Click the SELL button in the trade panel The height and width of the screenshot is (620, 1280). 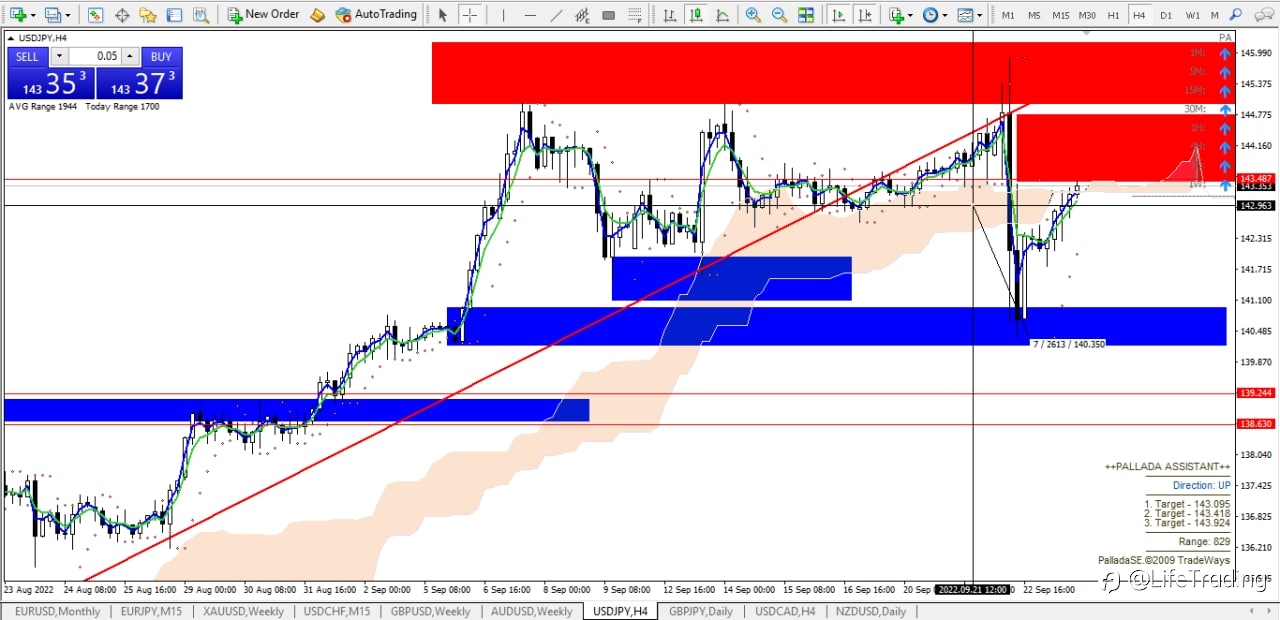click(x=27, y=56)
